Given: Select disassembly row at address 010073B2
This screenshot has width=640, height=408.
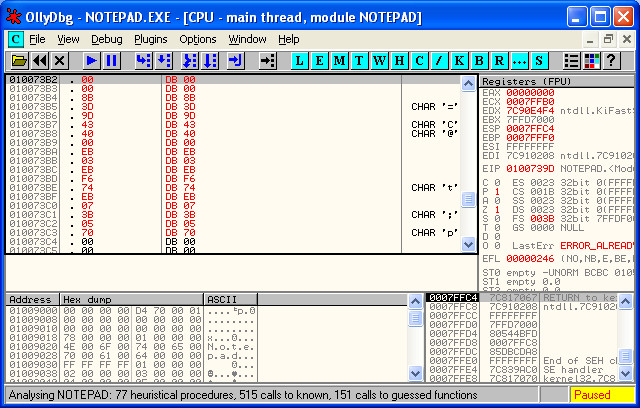Looking at the screenshot, I should [x=233, y=80].
